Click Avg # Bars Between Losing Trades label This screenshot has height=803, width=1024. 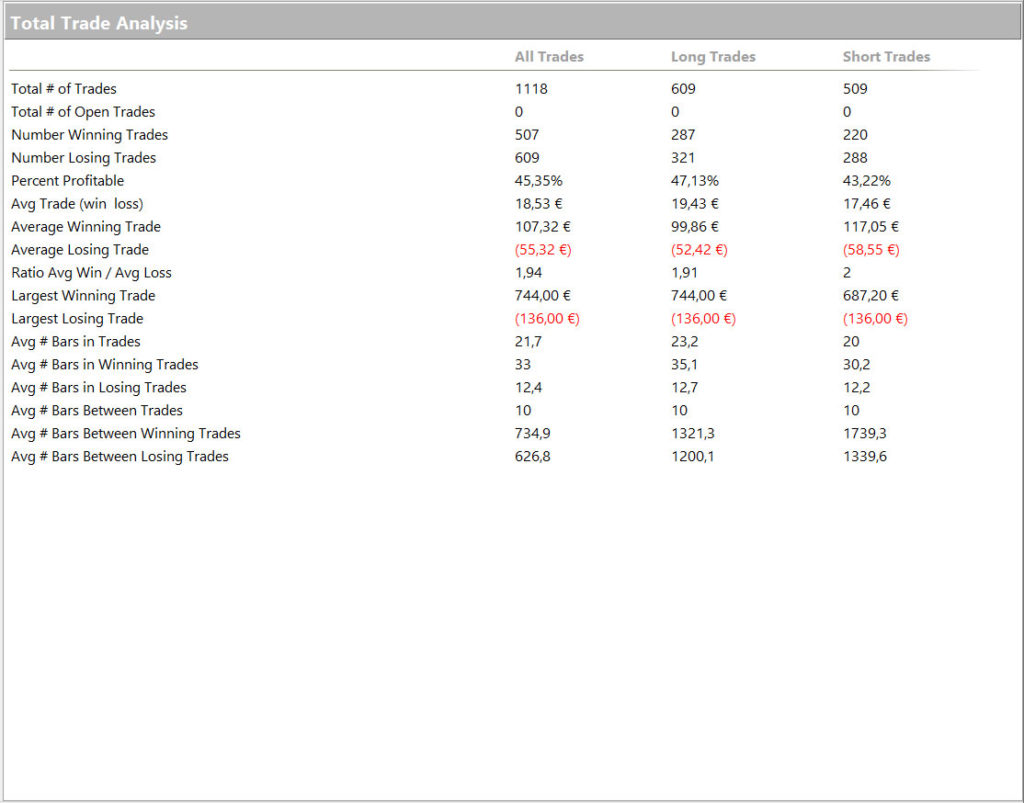click(x=120, y=456)
